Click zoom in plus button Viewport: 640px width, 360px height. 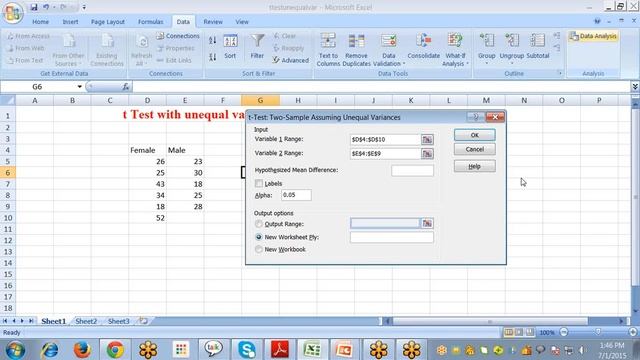633,332
